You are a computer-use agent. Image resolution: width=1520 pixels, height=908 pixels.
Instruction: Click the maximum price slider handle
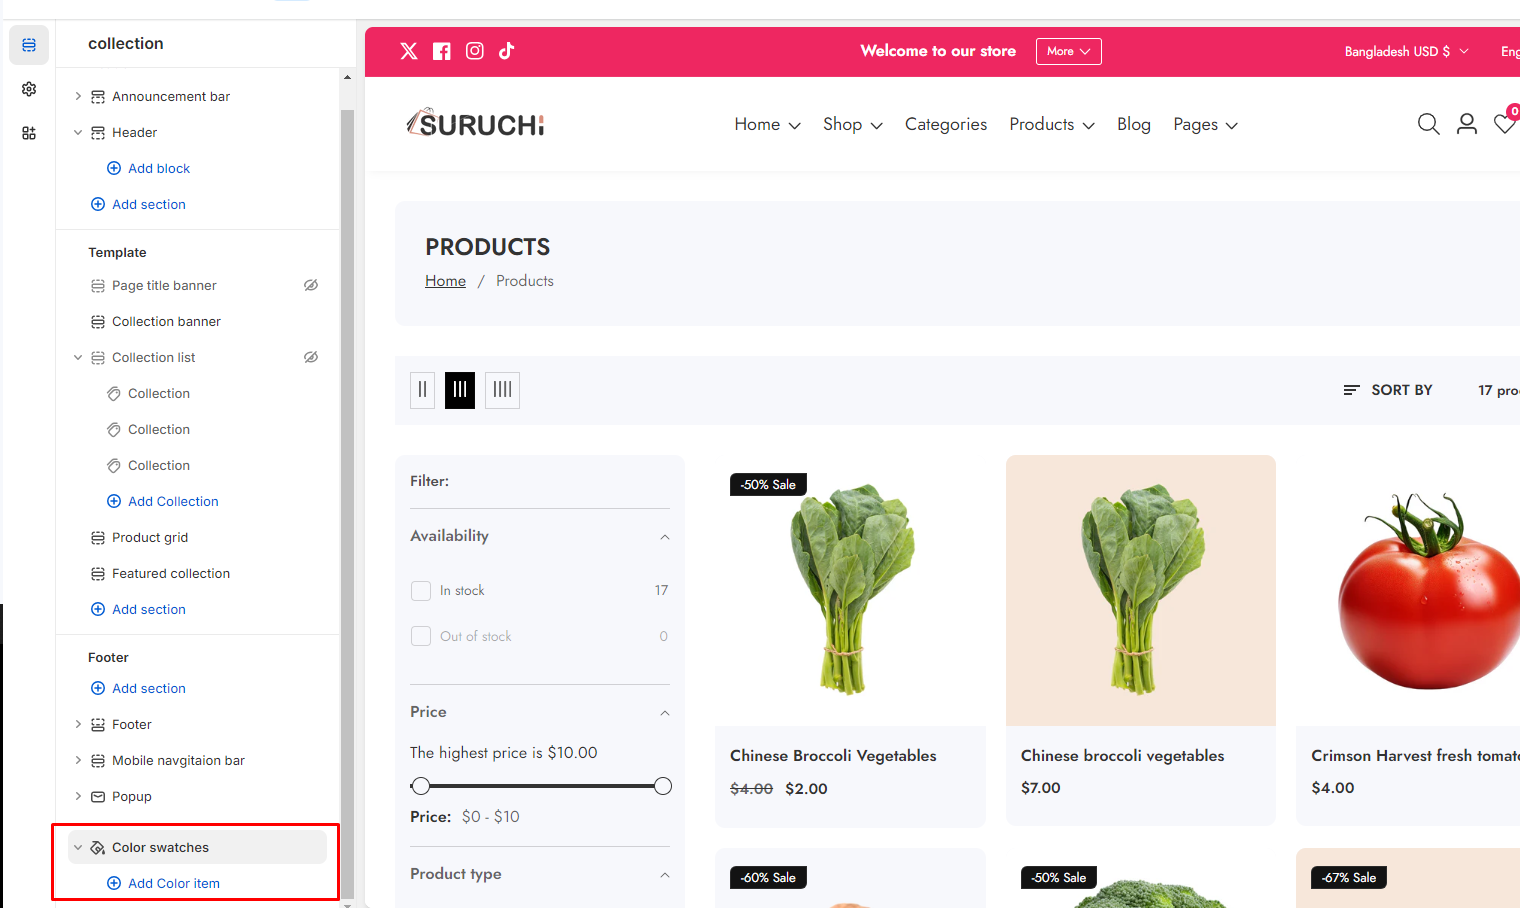pos(662,786)
